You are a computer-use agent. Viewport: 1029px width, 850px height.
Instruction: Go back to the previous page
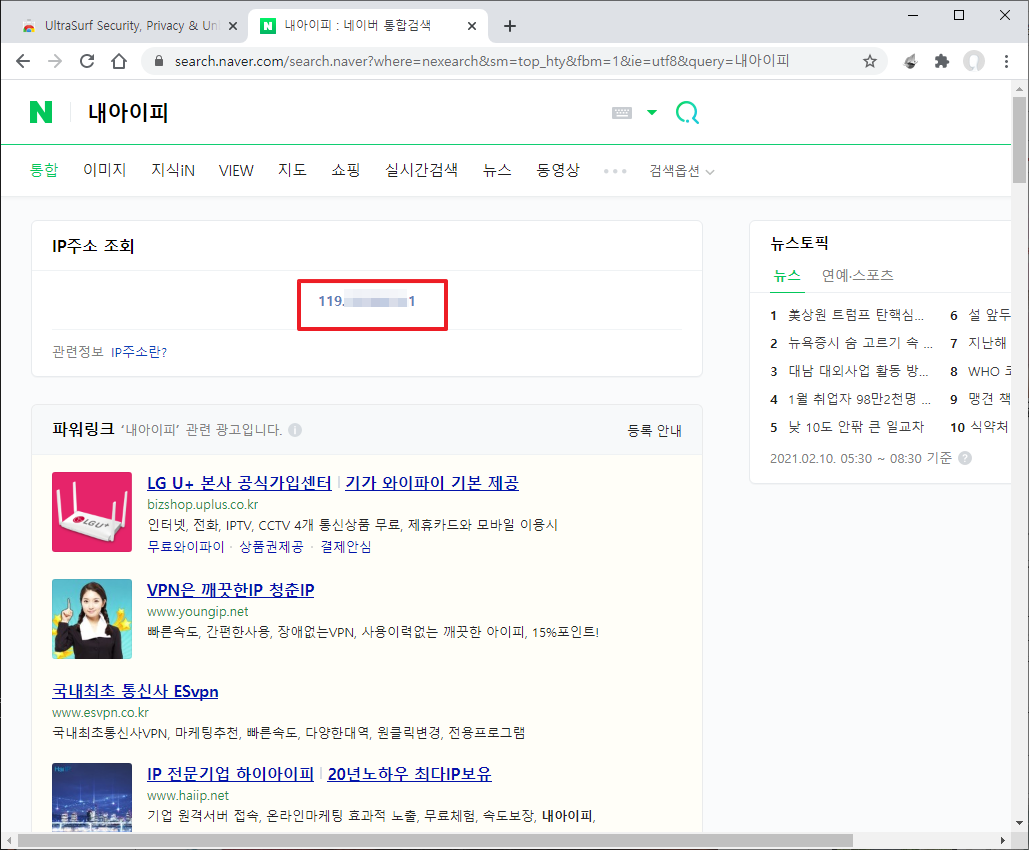click(23, 62)
